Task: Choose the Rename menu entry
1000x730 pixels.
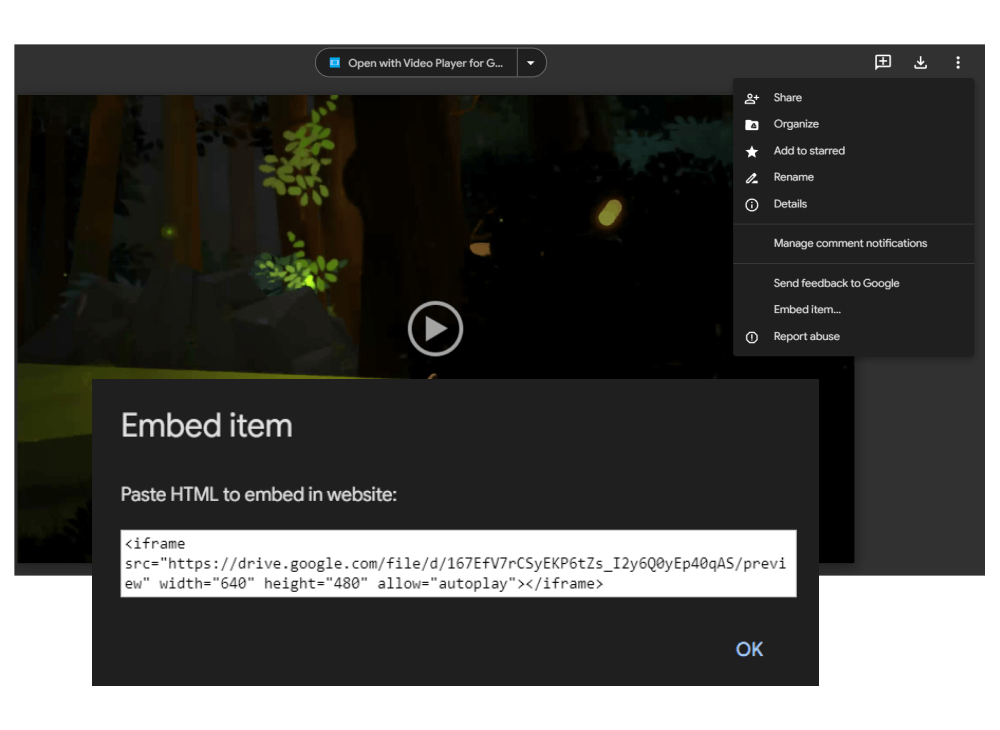Action: (x=853, y=177)
